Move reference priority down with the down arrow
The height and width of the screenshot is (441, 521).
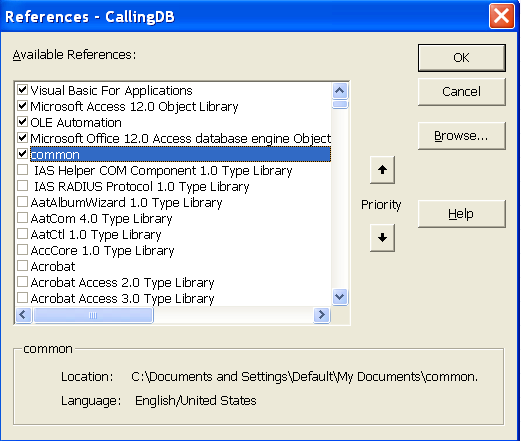click(x=382, y=238)
